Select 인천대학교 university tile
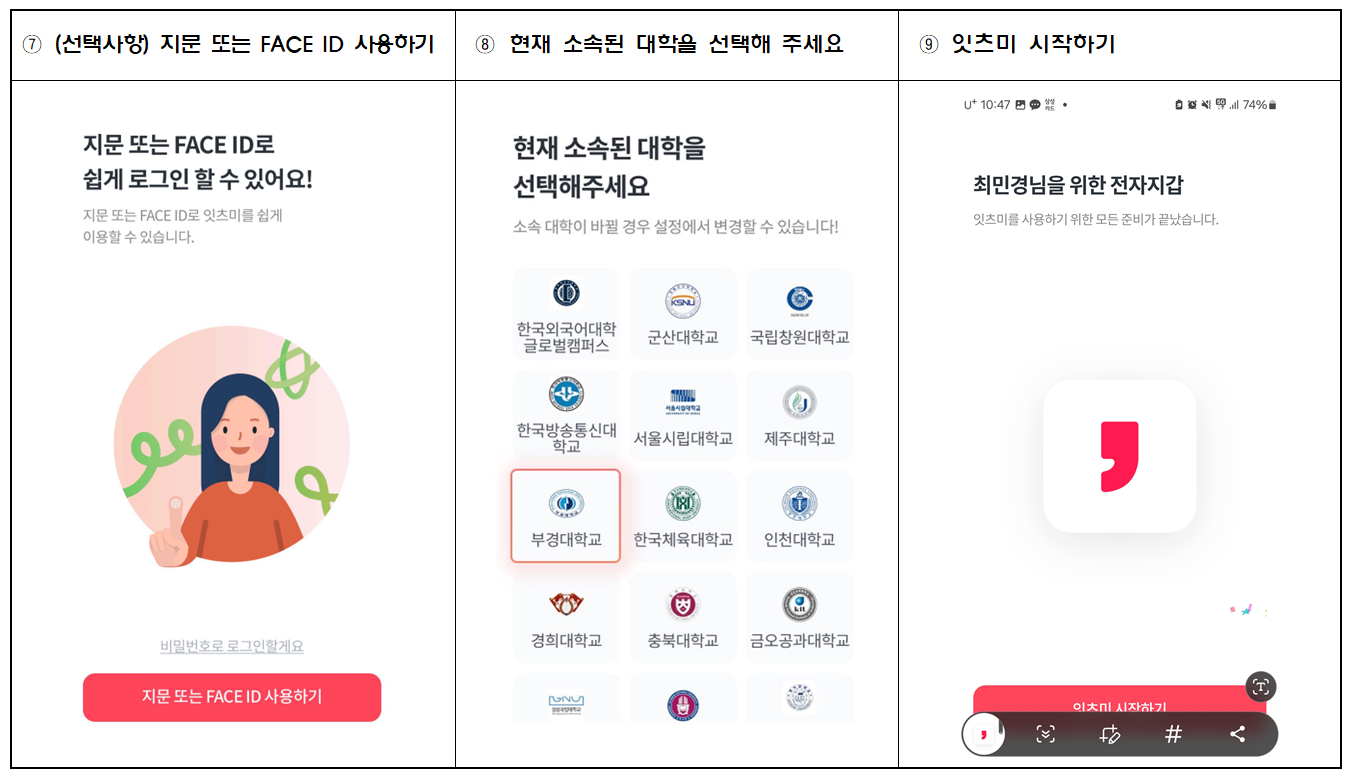This screenshot has width=1353, height=777. [799, 516]
